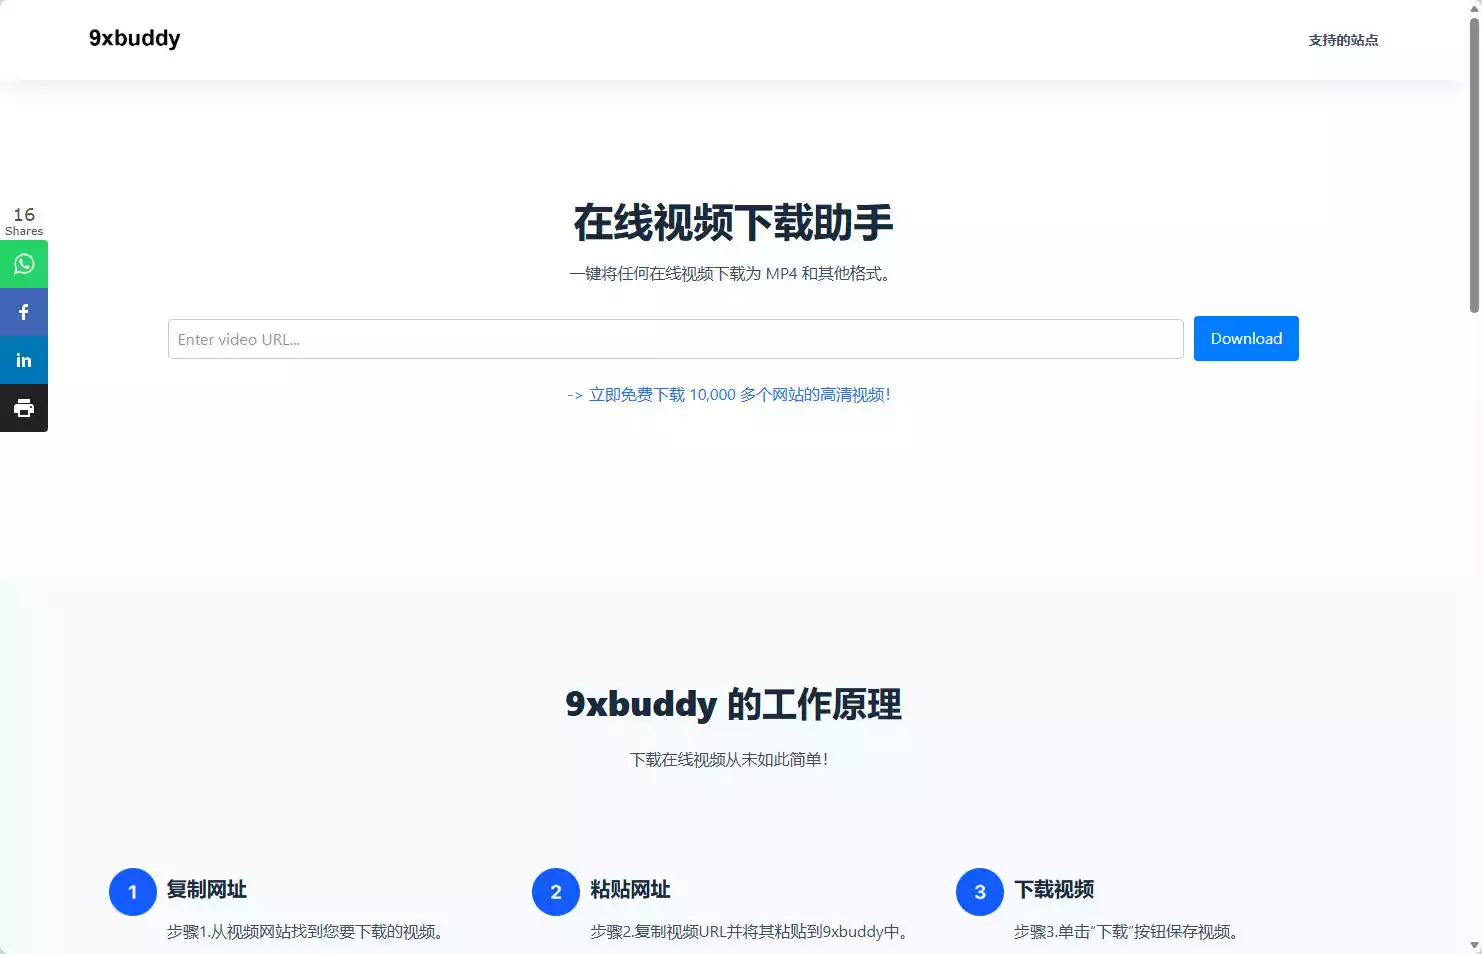Click the 步骤3 description text

(1127, 932)
